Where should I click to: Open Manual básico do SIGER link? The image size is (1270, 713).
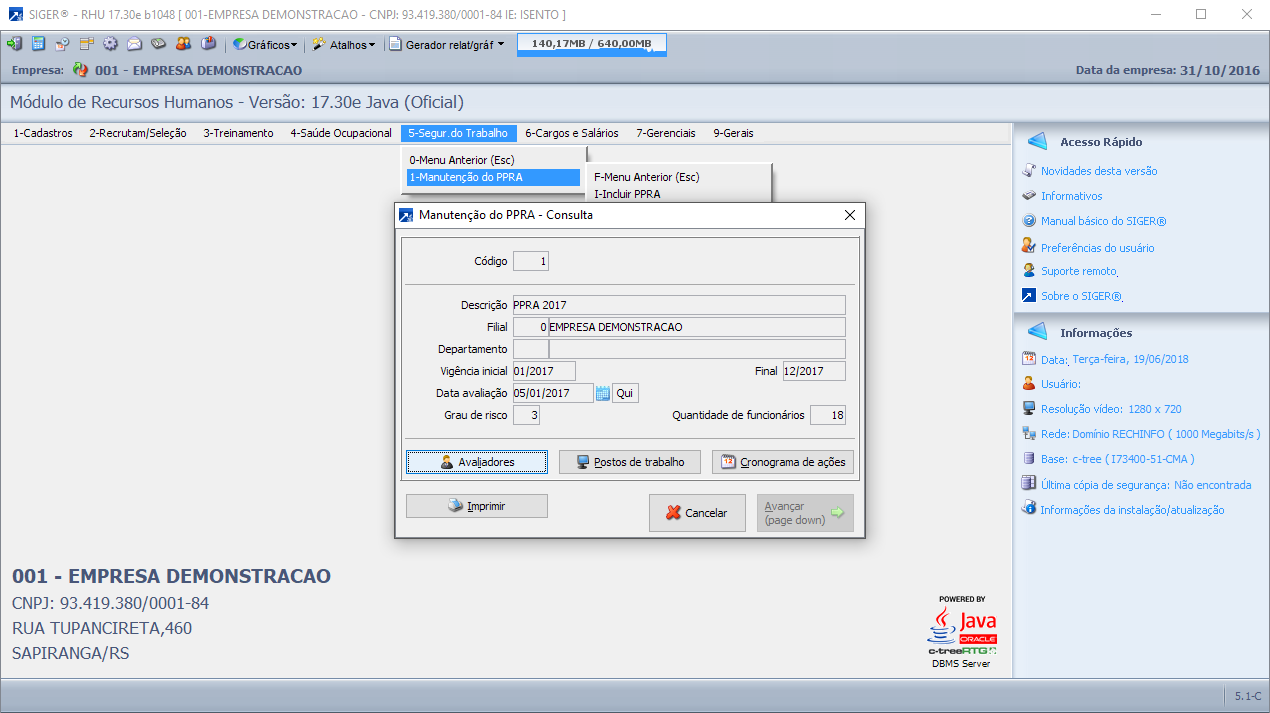click(x=1103, y=221)
